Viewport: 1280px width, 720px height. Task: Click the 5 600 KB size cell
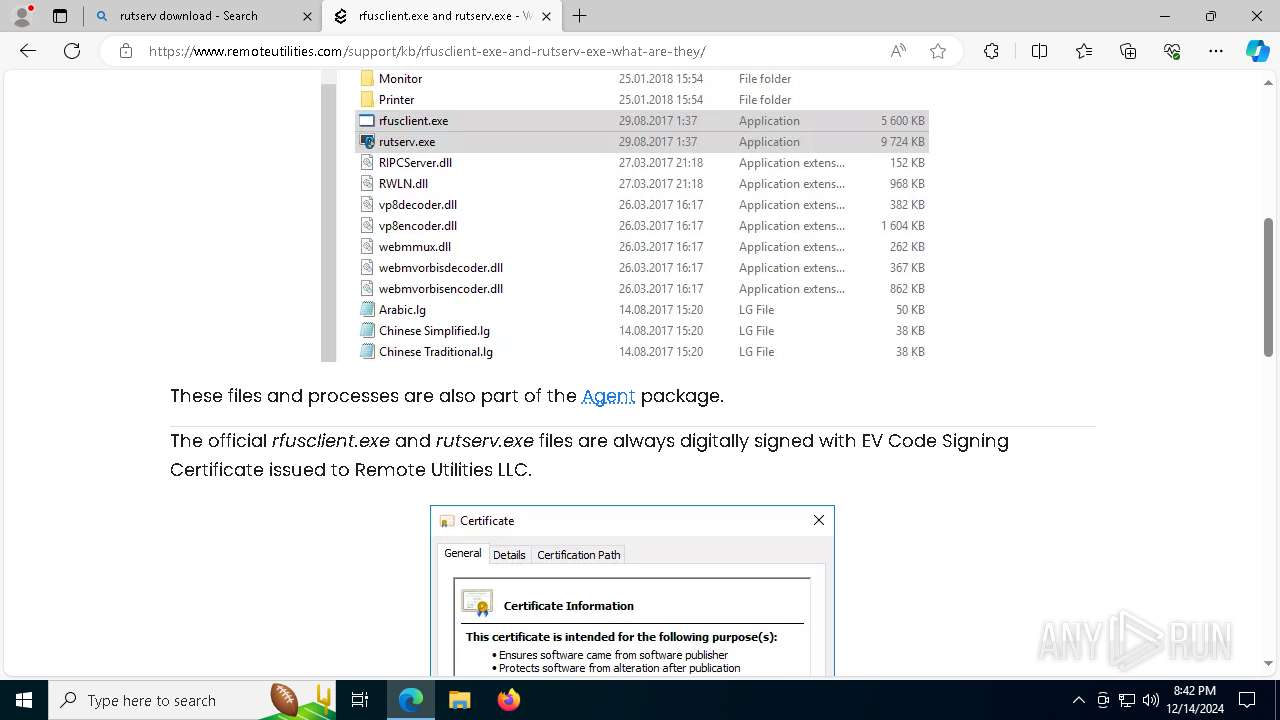pyautogui.click(x=903, y=120)
